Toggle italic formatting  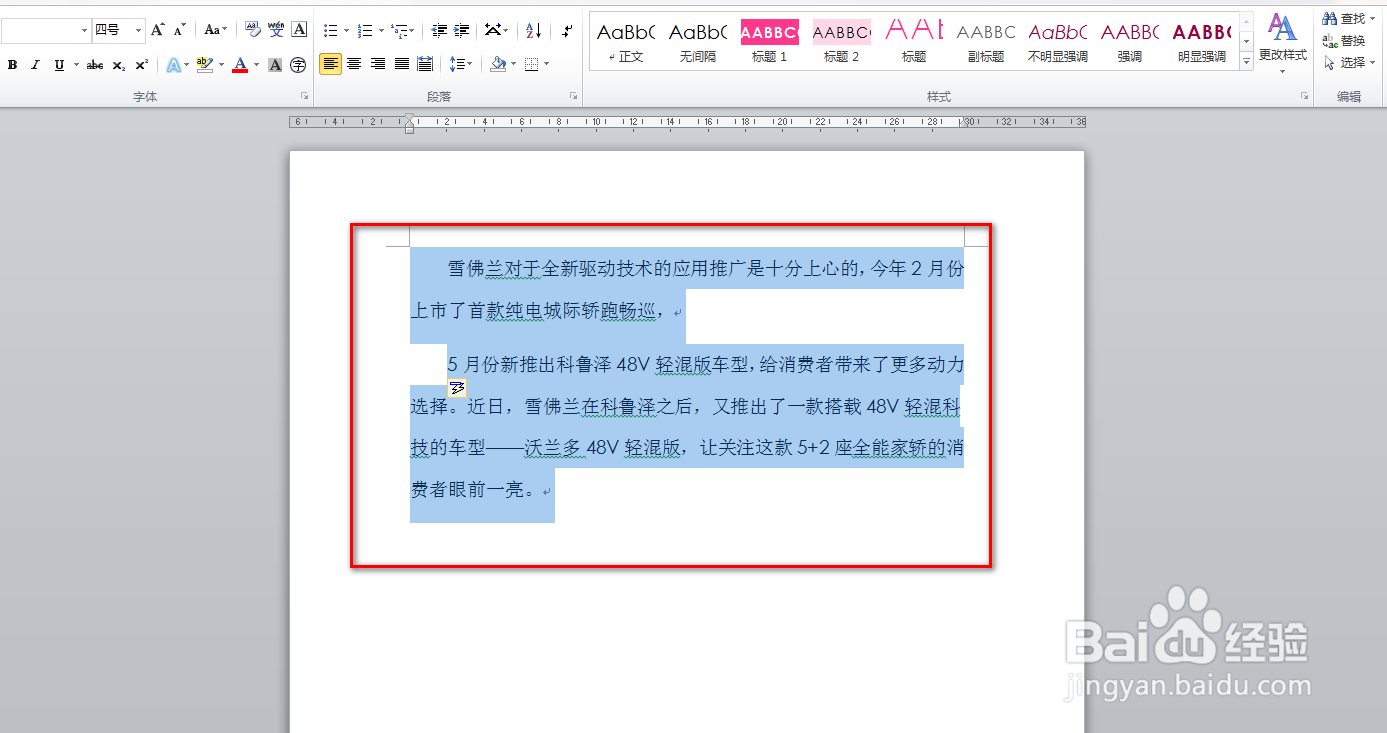coord(35,65)
